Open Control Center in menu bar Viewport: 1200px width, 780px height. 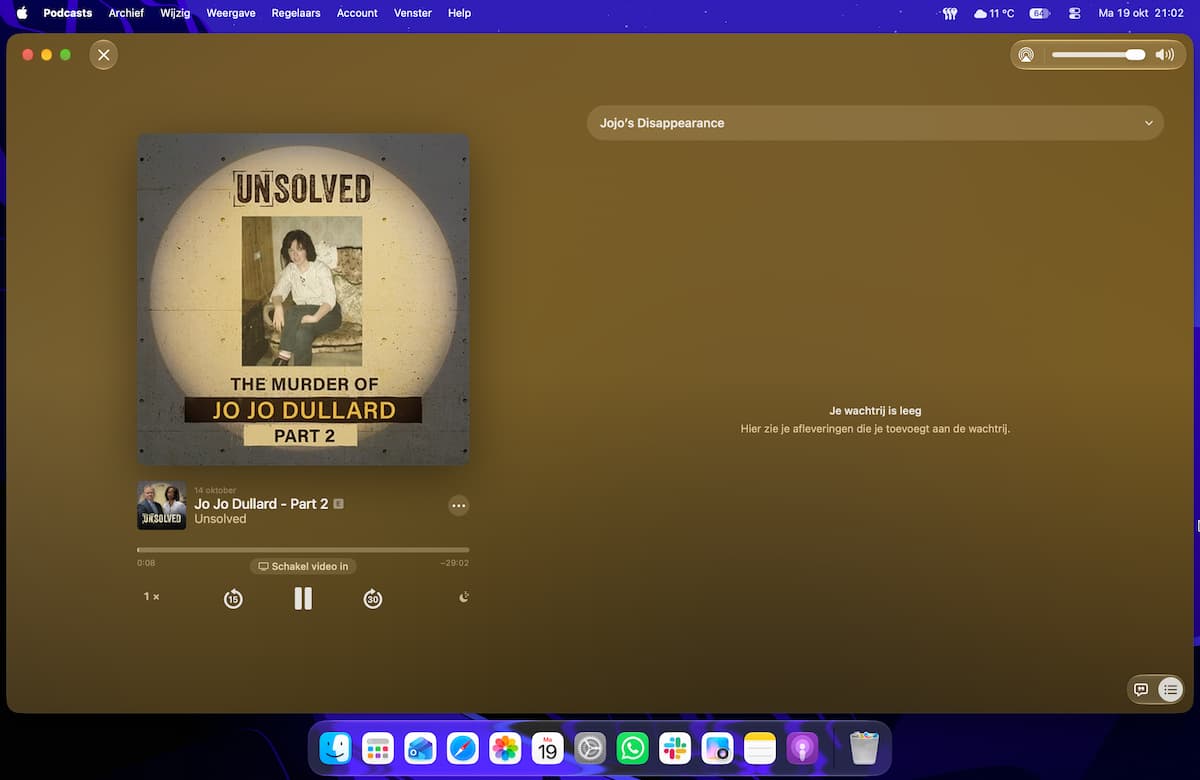1075,13
